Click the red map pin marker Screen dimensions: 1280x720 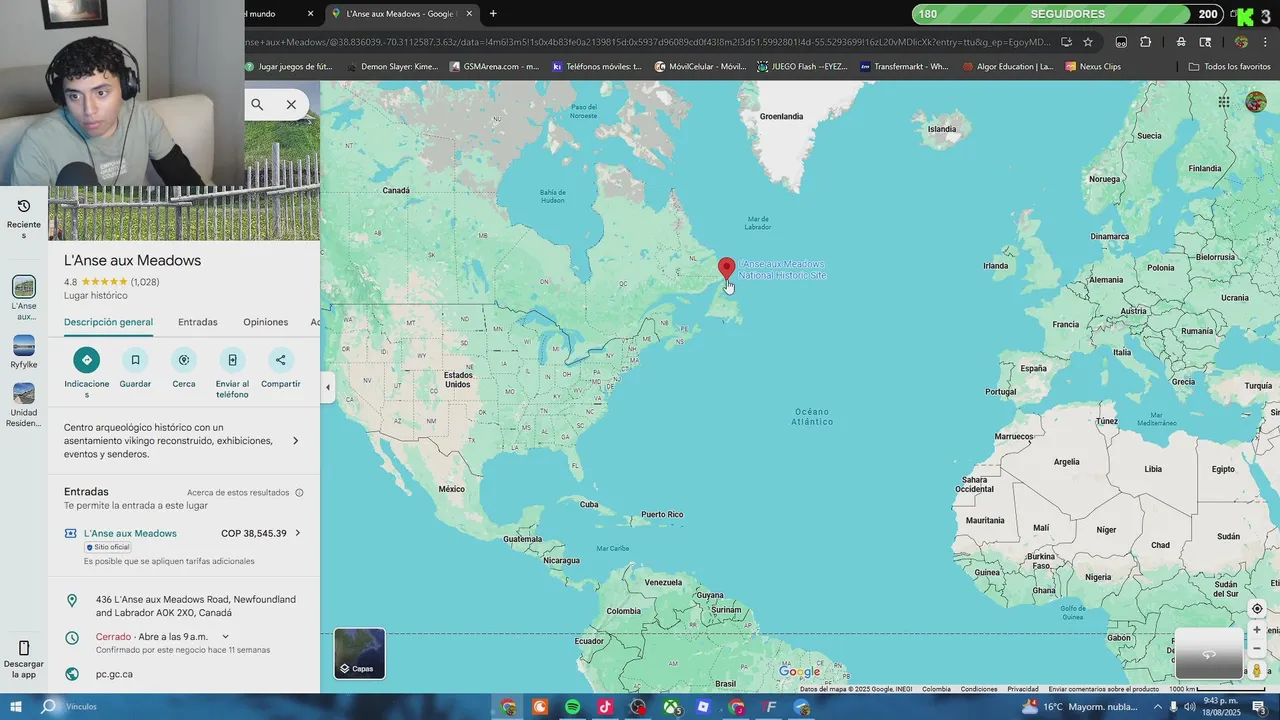point(727,269)
